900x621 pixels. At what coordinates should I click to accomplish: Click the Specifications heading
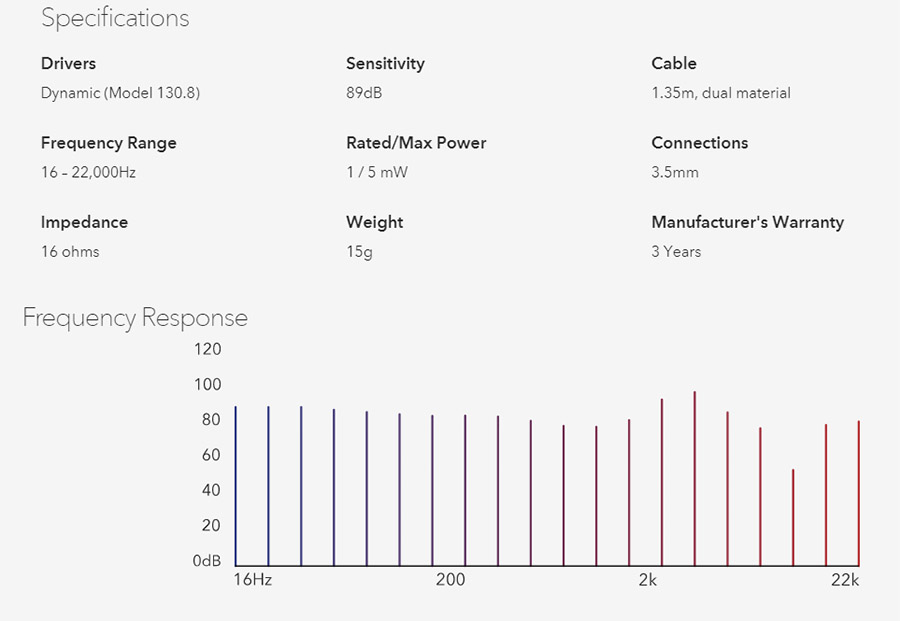coord(115,18)
